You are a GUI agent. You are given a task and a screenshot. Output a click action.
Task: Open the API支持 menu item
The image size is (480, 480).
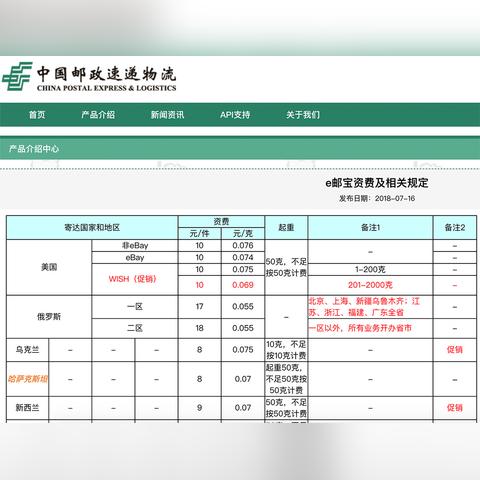[235, 115]
